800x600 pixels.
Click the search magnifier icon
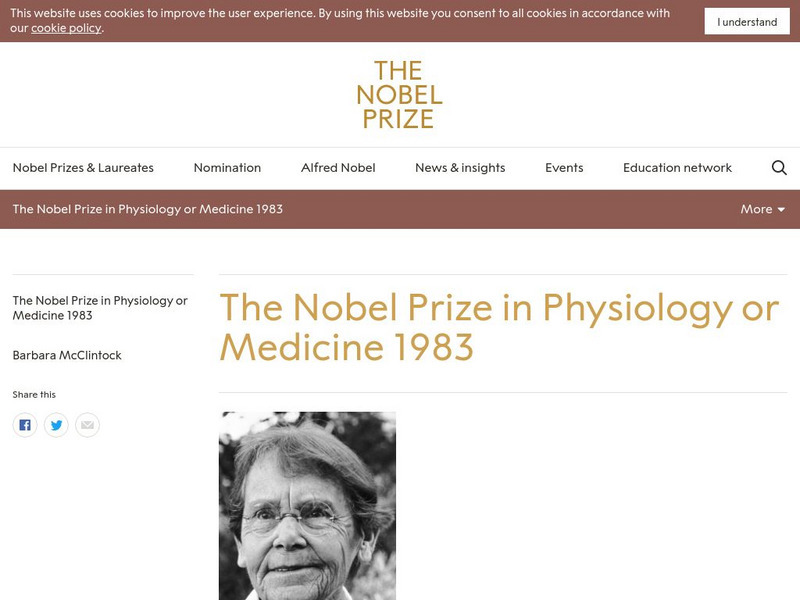click(779, 168)
